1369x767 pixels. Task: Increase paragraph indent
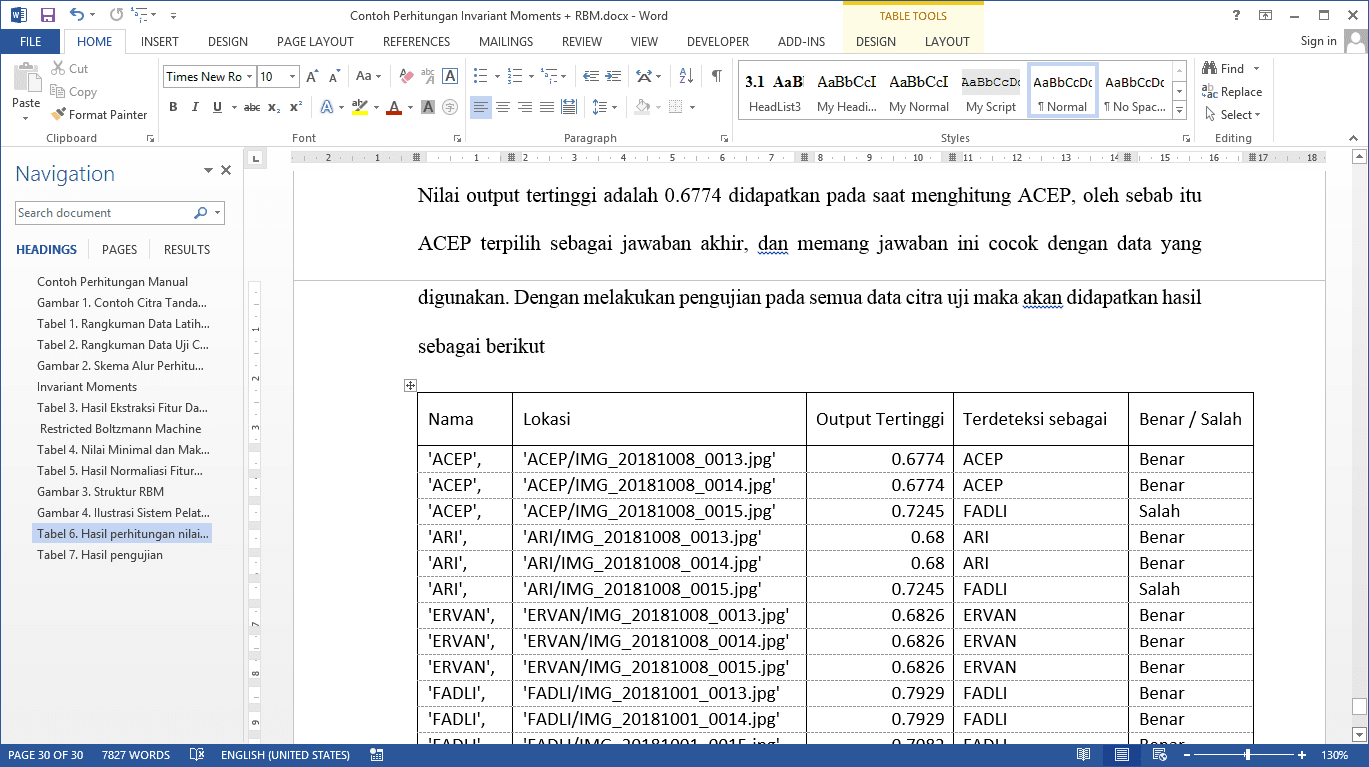(613, 76)
